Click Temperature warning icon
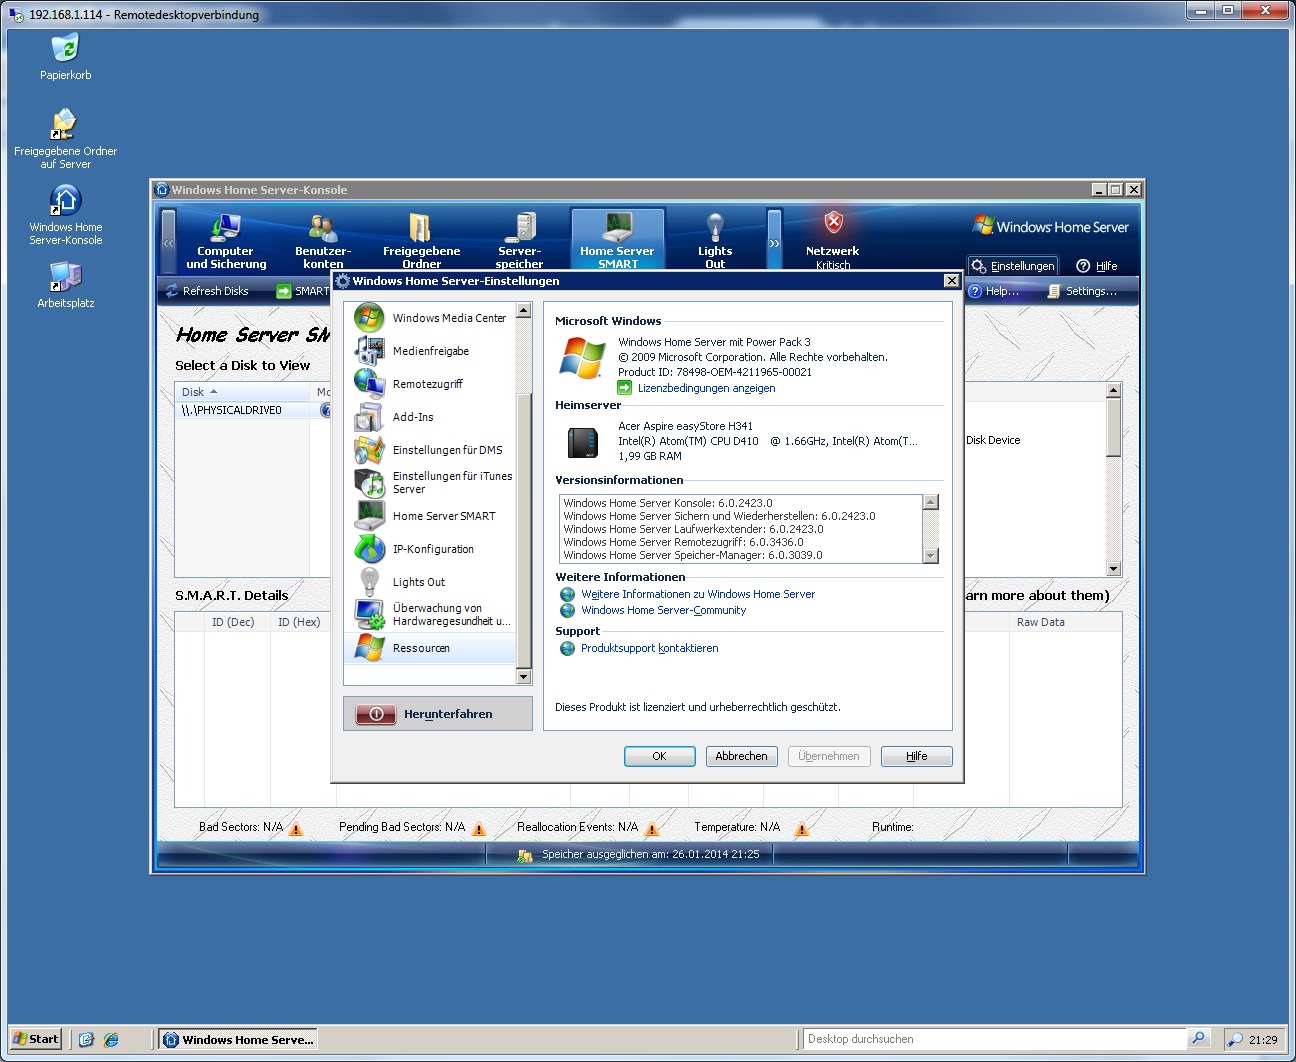The height and width of the screenshot is (1062, 1296). (801, 828)
